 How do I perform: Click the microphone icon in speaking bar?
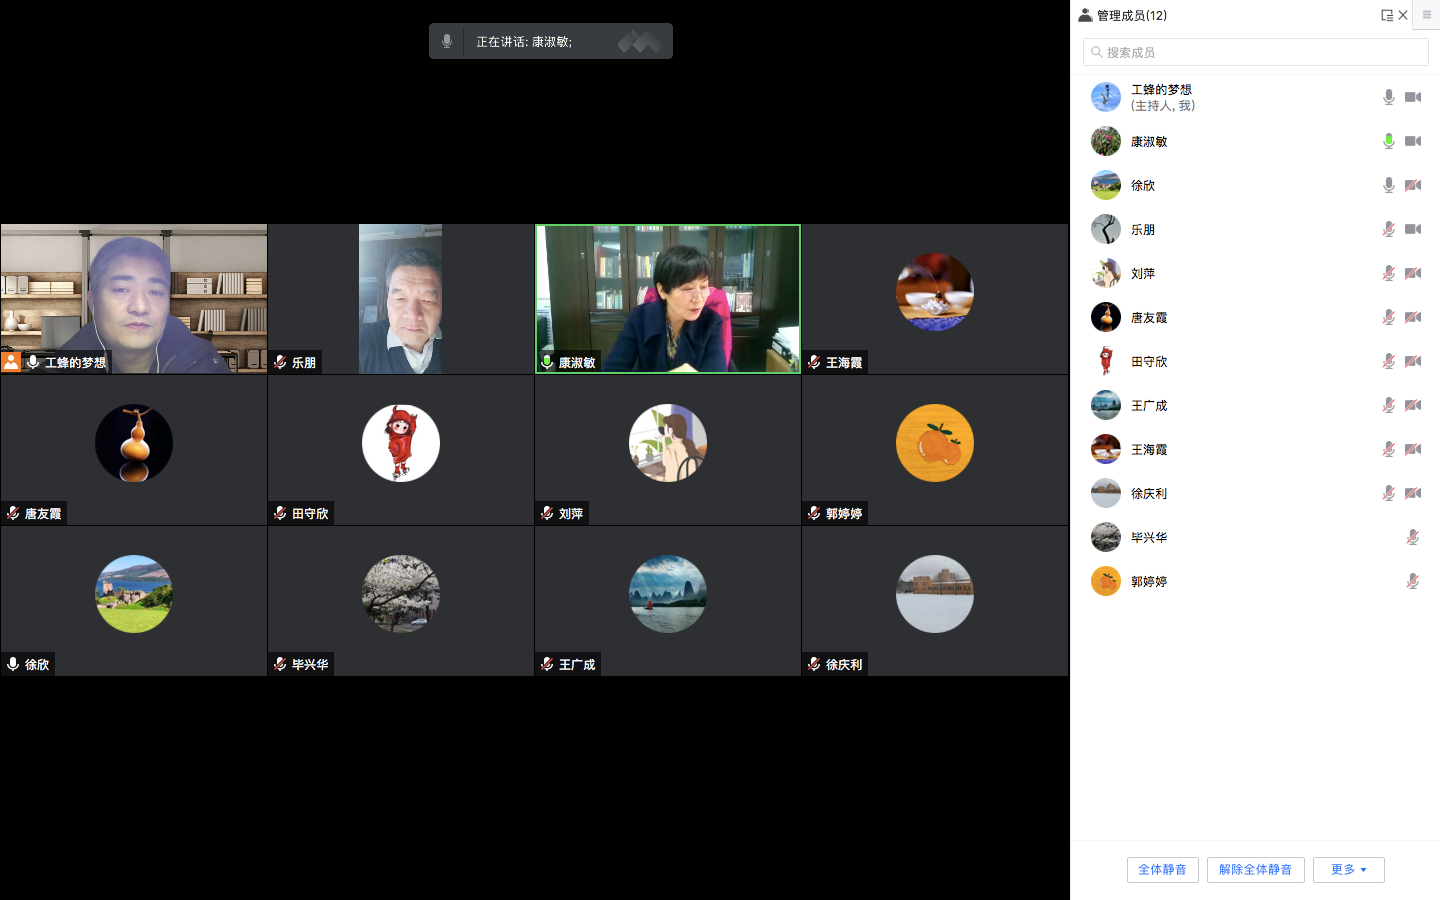click(447, 41)
